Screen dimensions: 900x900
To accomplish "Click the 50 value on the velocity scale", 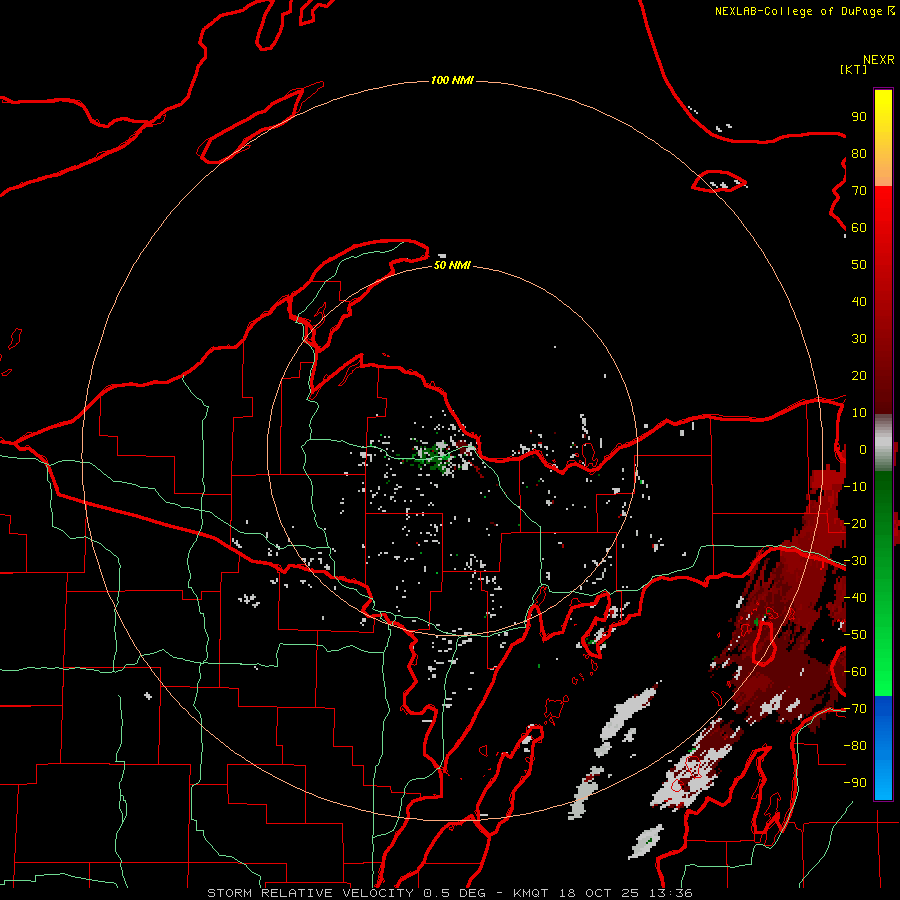I will click(859, 265).
